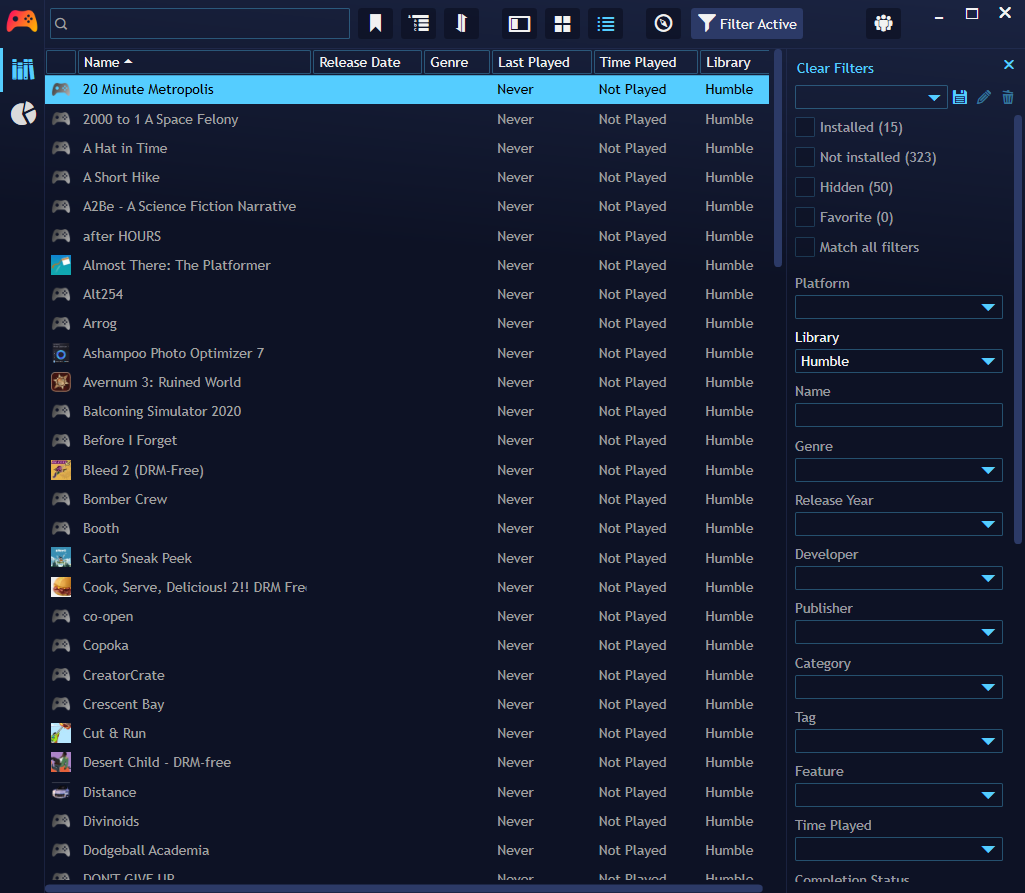Sort by the Release Date column header

pos(367,62)
